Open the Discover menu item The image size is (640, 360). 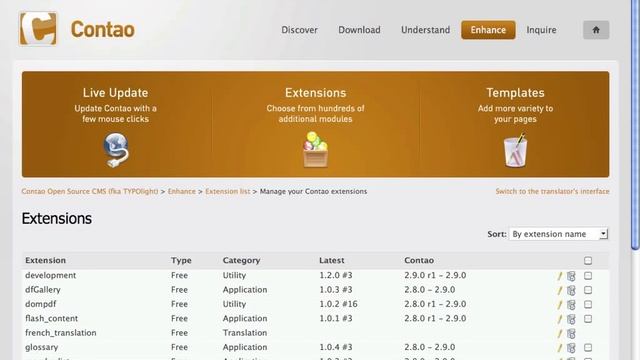coord(299,30)
